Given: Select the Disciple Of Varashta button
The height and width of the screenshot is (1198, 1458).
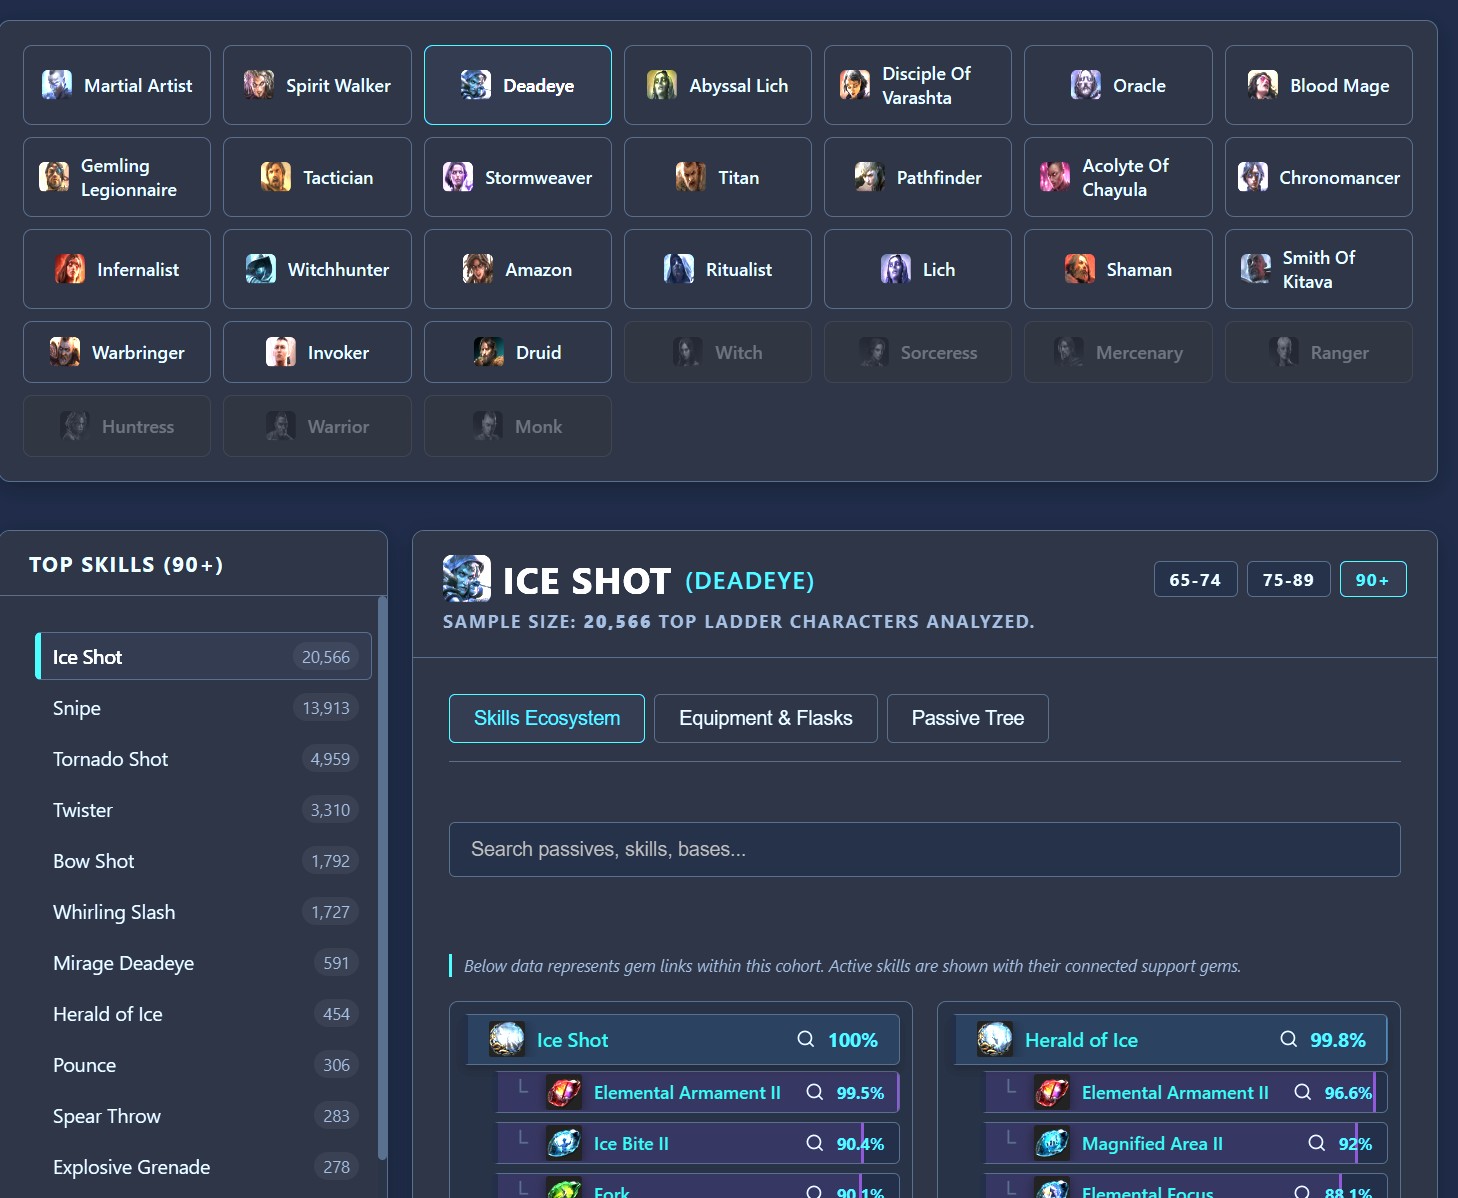Looking at the screenshot, I should (918, 85).
